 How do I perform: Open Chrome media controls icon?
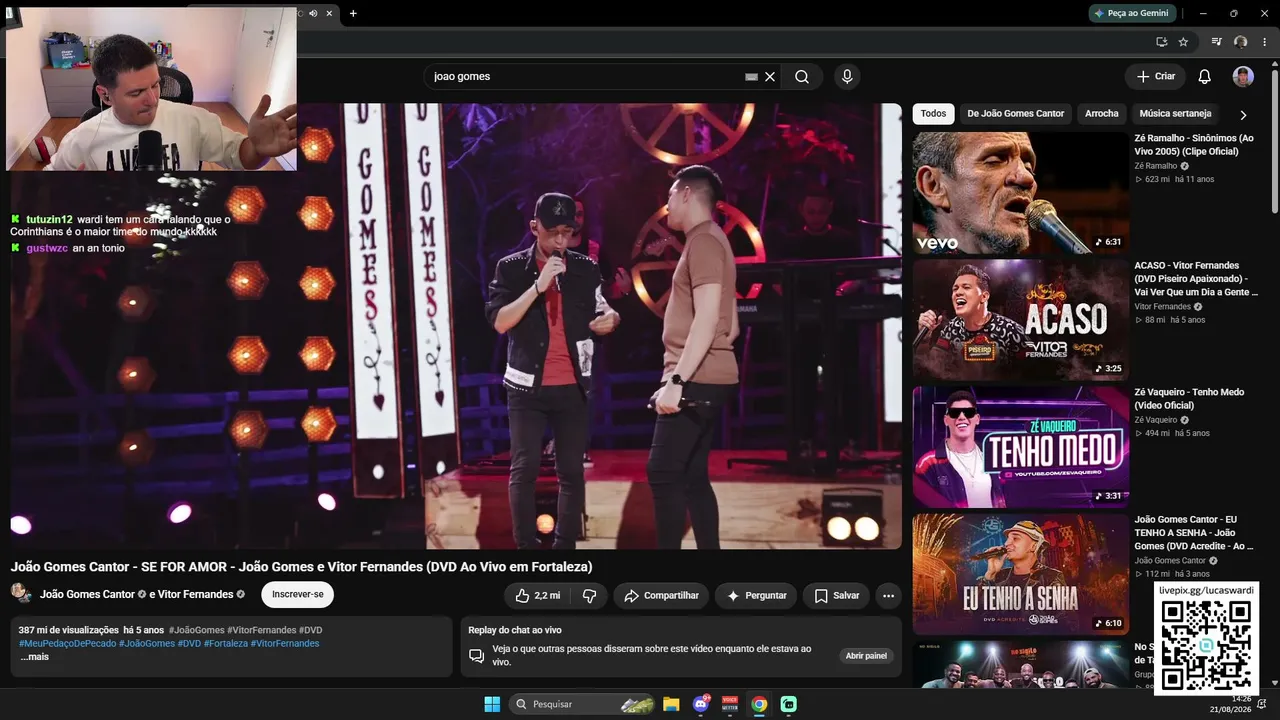[x=1217, y=42]
